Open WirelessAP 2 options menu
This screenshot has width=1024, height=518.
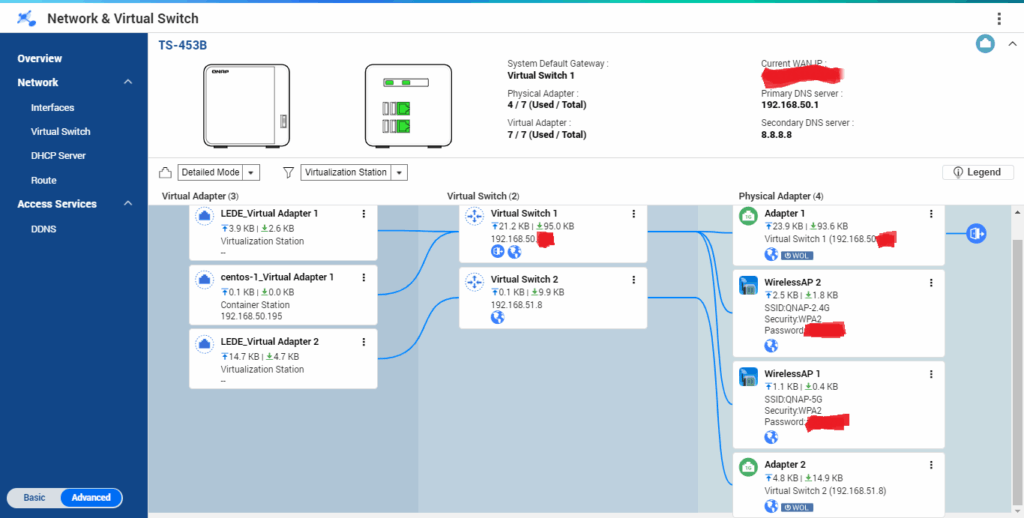point(931,283)
